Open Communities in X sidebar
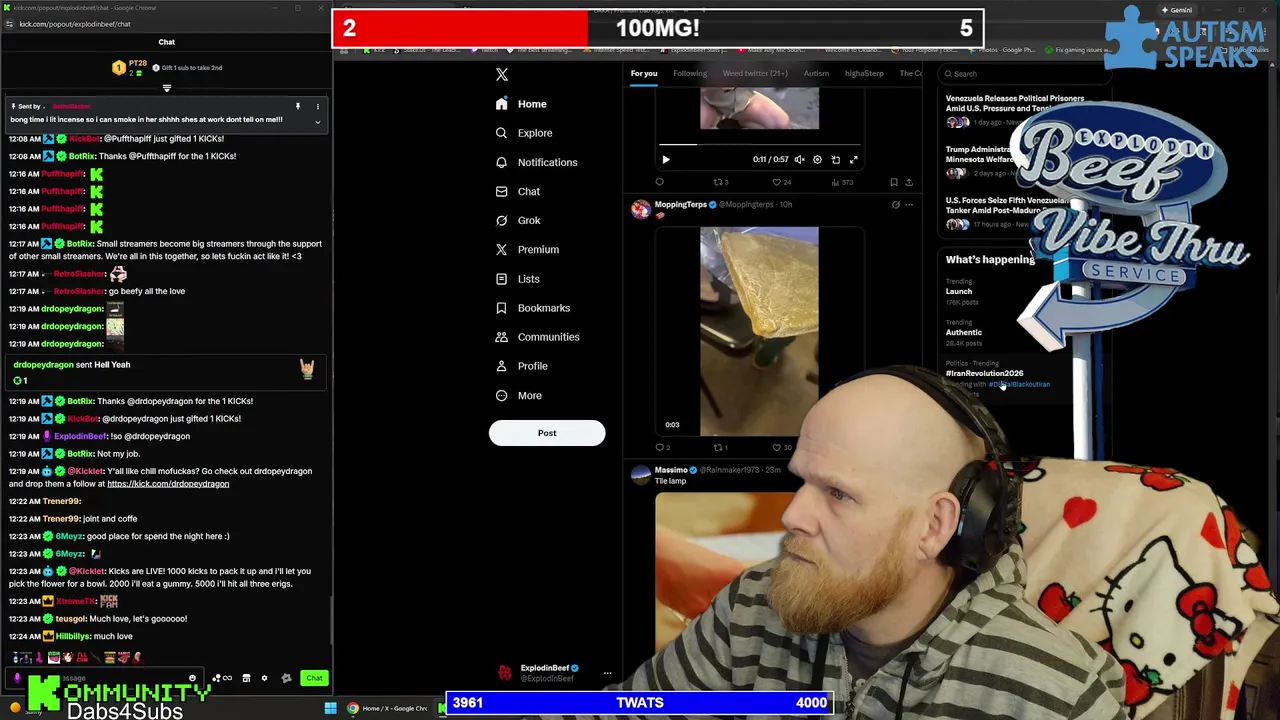The image size is (1280, 720). point(537,337)
